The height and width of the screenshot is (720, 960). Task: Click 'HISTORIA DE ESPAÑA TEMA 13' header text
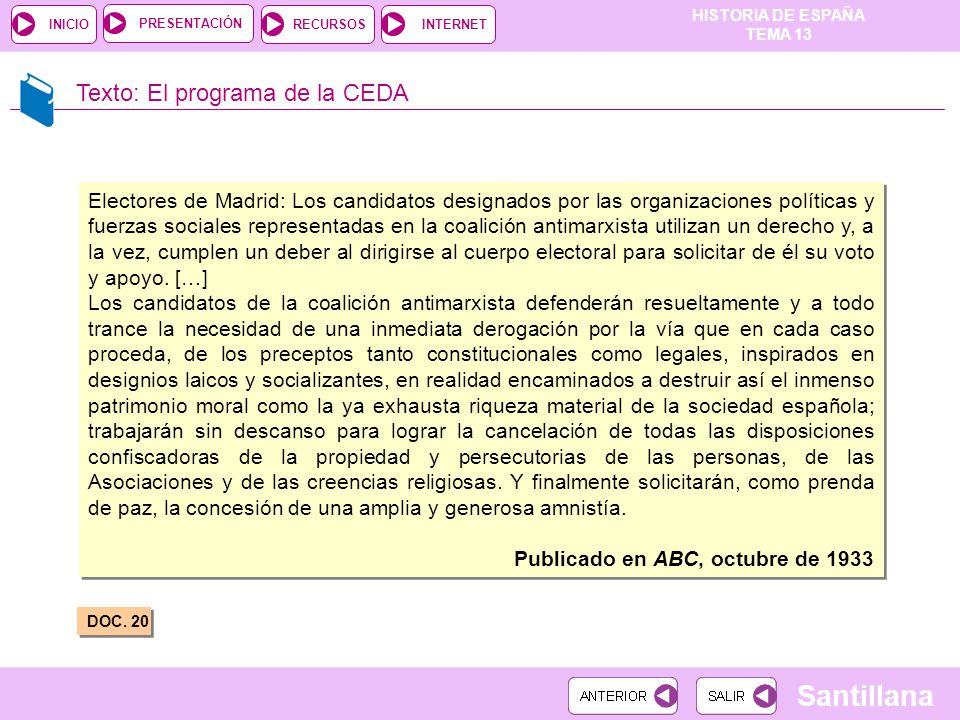[x=778, y=24]
